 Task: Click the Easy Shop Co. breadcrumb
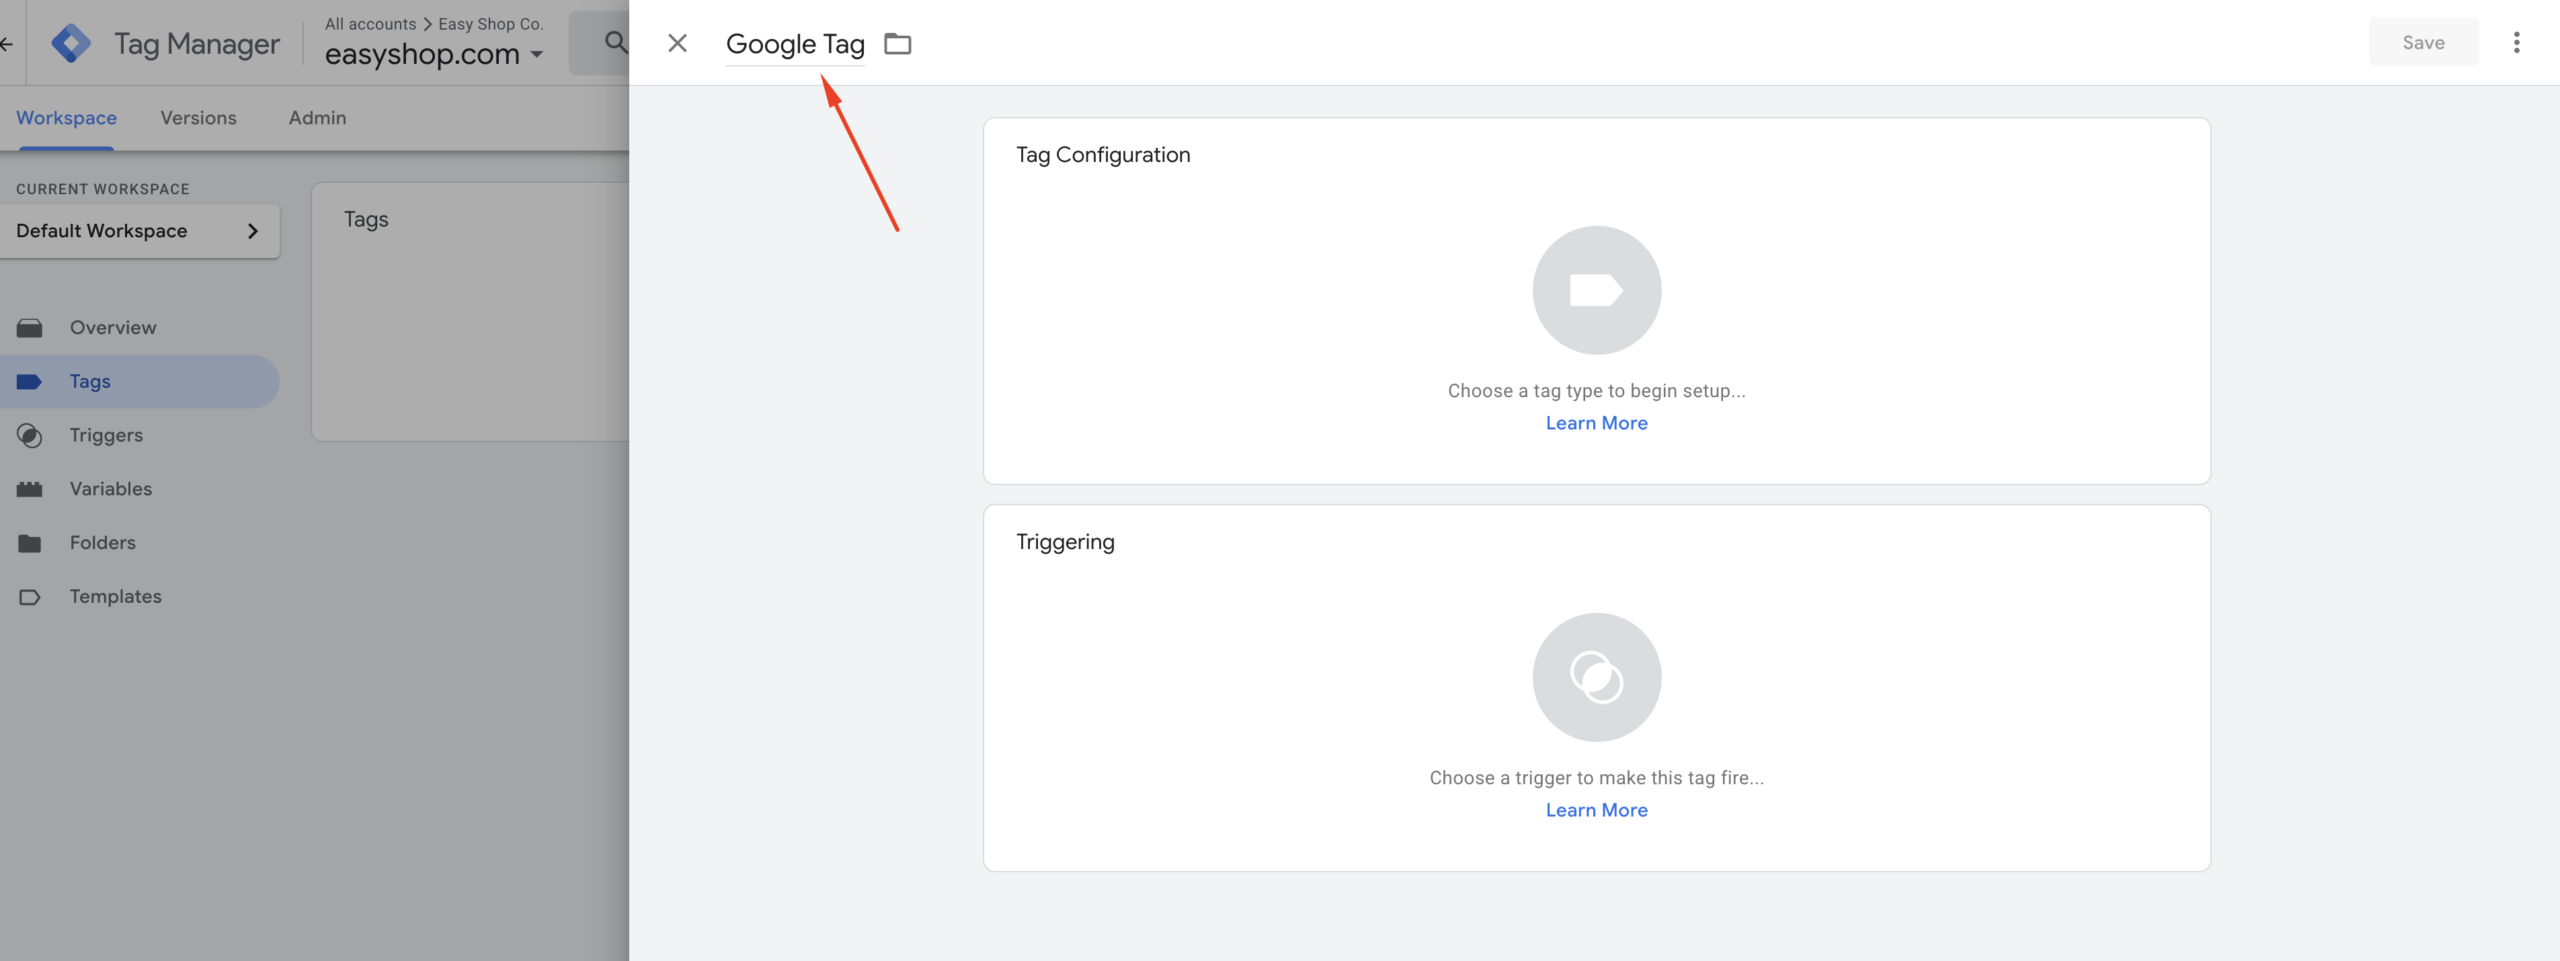coord(491,24)
